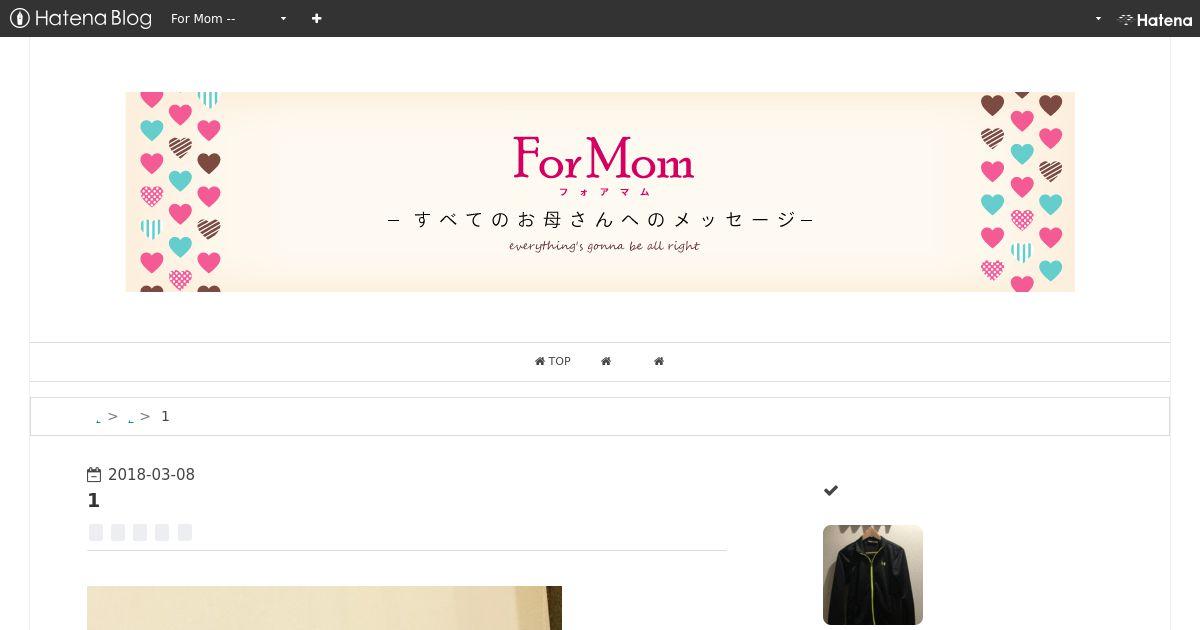Go to TOP in navigation menu

pyautogui.click(x=552, y=361)
